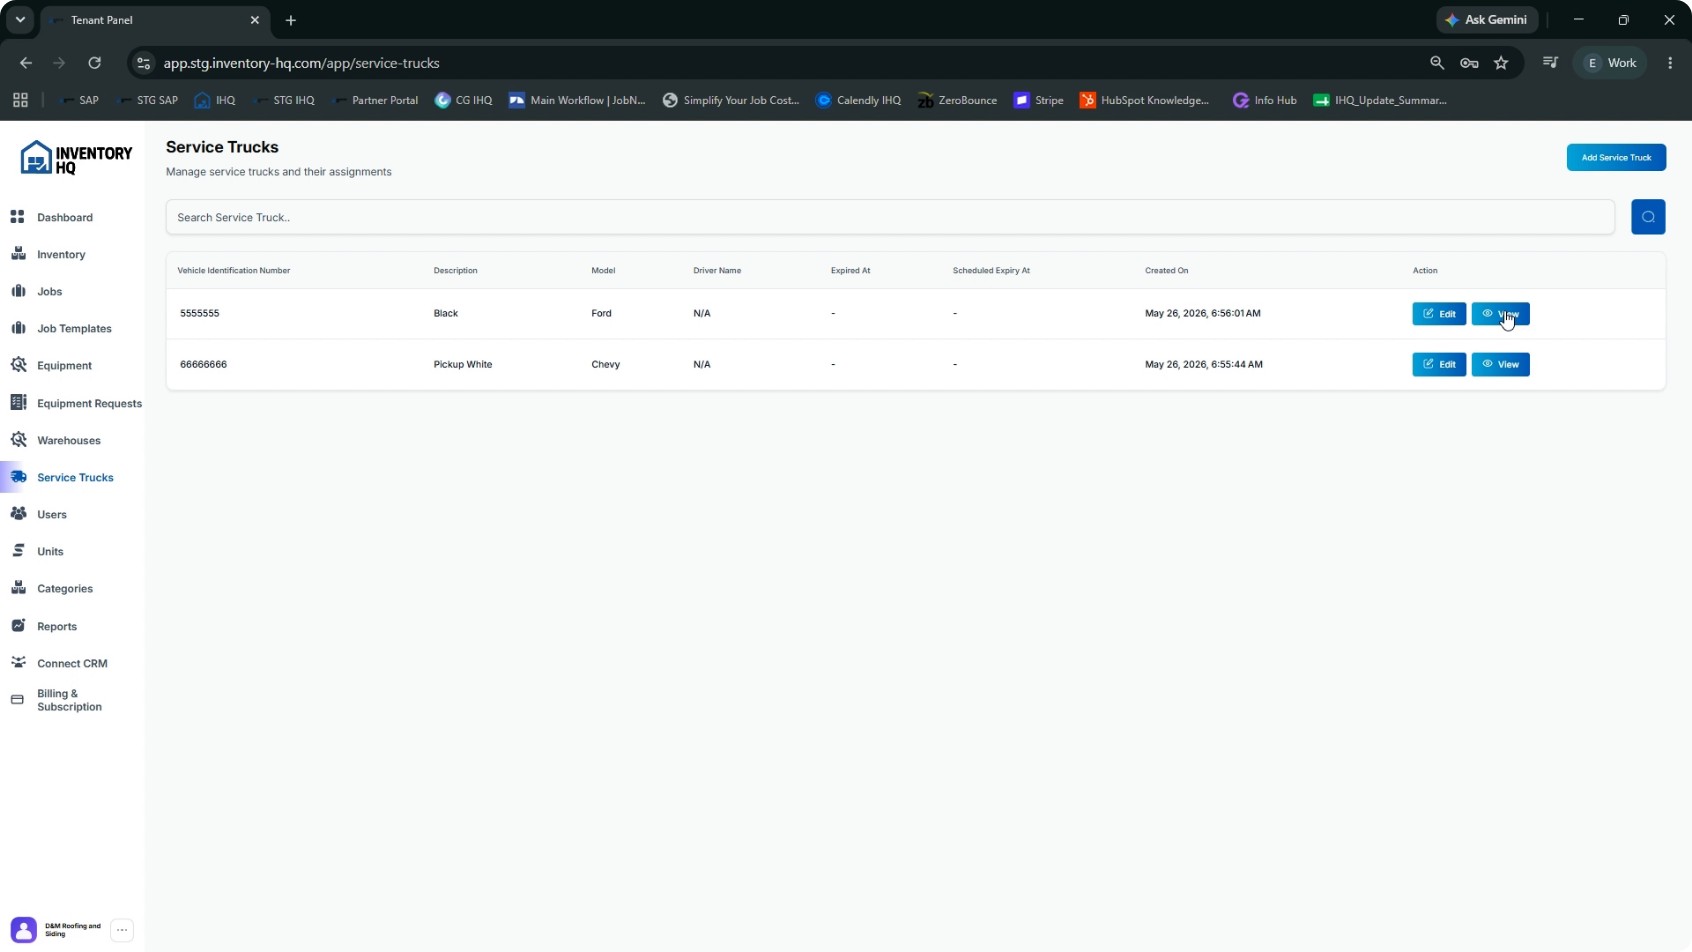Close the Tenant Panel tab
Screen dimensions: 1692x952
pyautogui.click(x=254, y=20)
